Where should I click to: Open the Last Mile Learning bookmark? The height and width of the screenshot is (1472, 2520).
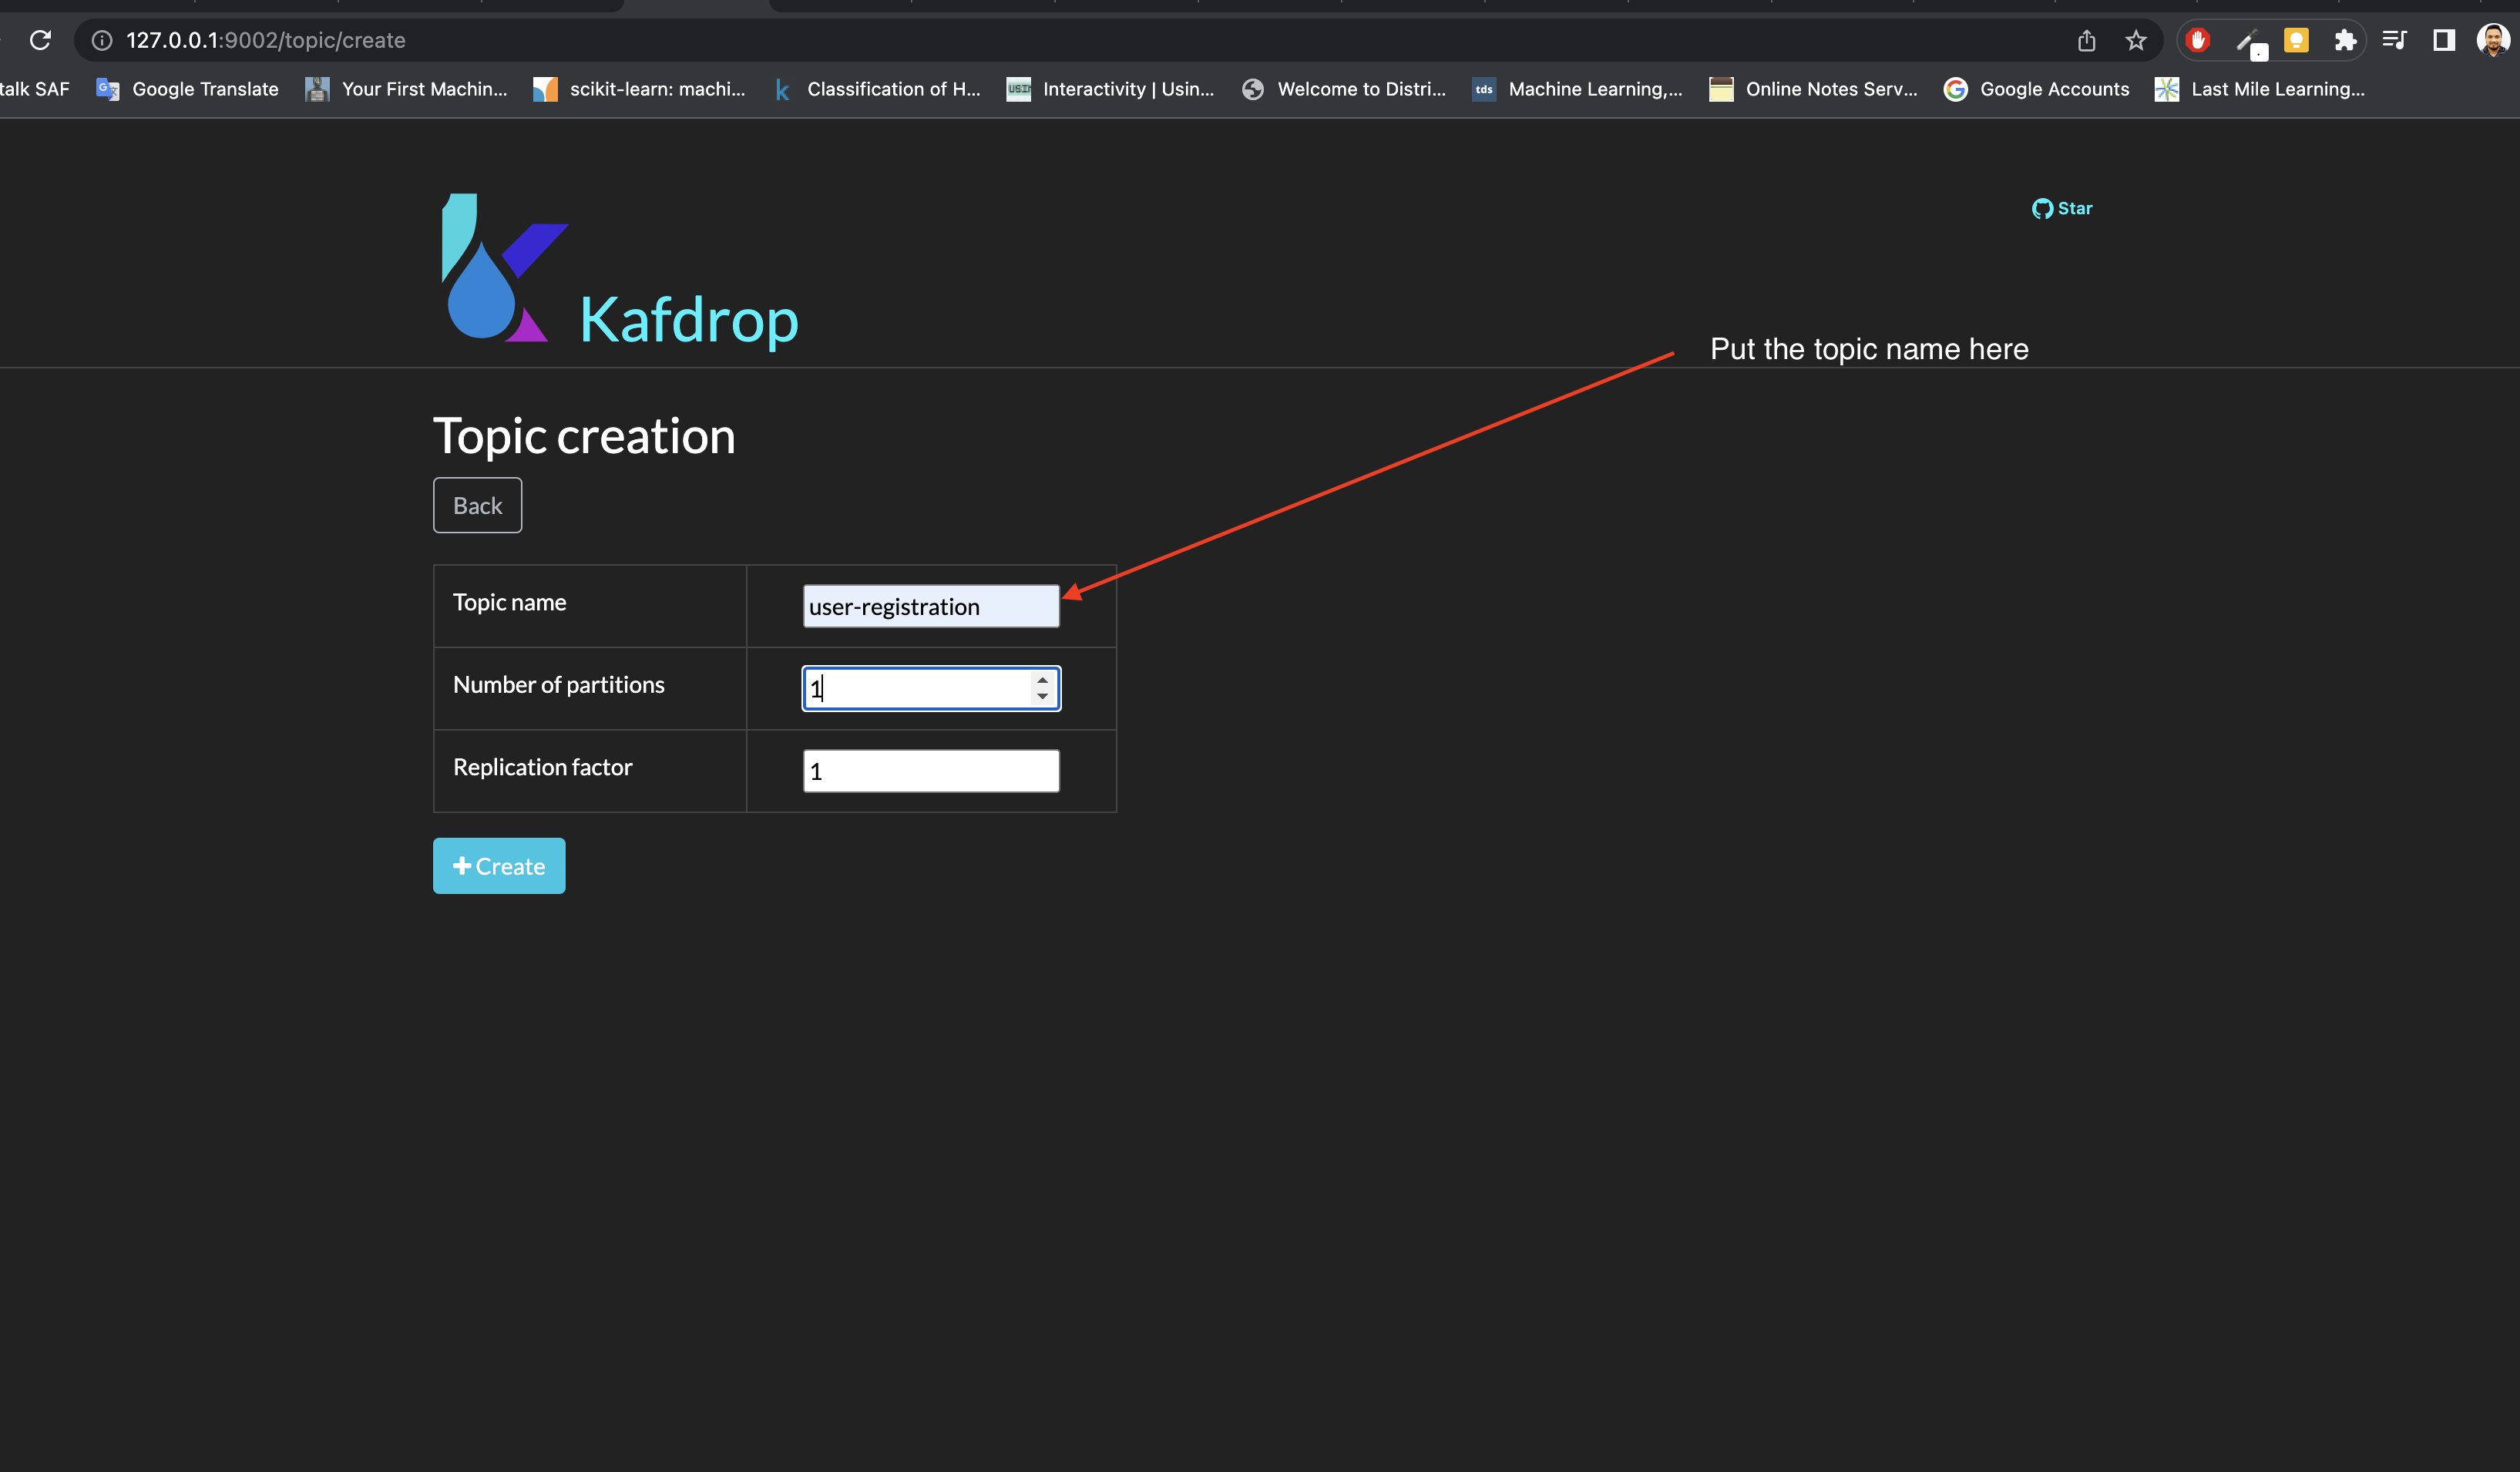2260,89
